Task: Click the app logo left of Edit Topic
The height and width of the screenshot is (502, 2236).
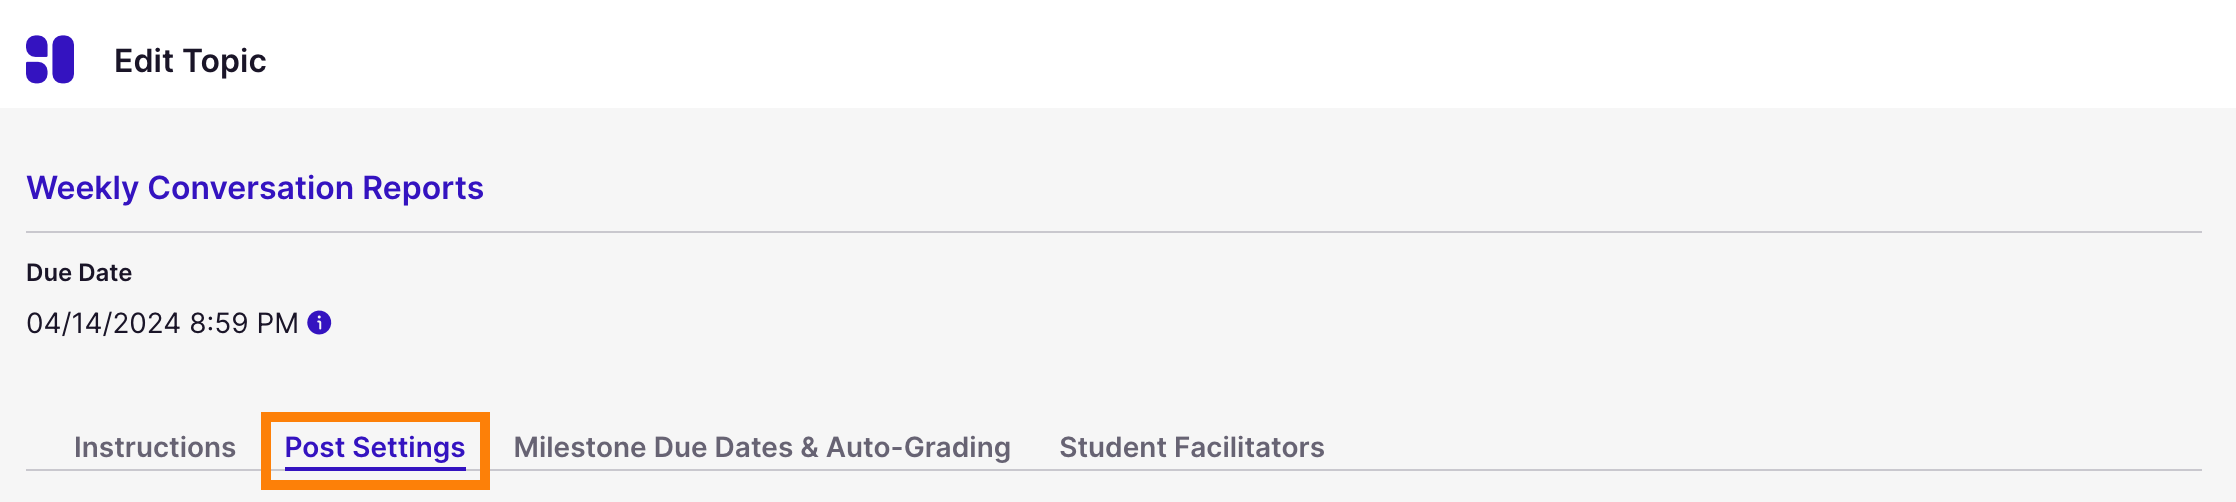Action: point(50,60)
